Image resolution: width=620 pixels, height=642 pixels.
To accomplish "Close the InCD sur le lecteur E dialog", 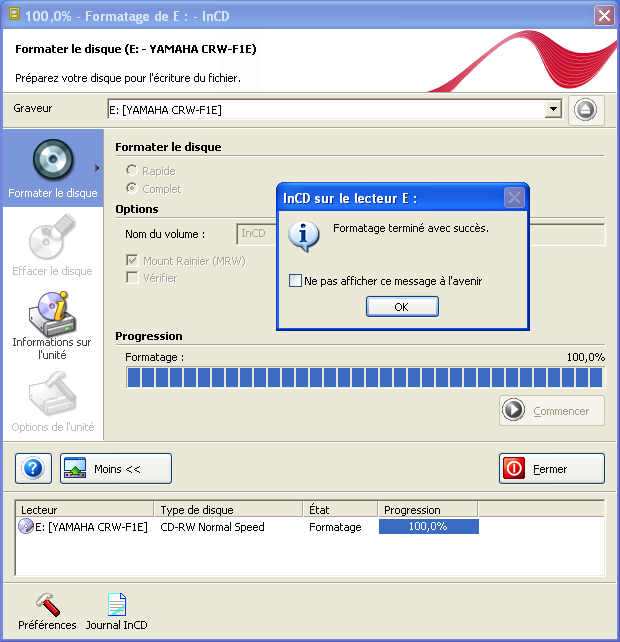I will click(514, 198).
